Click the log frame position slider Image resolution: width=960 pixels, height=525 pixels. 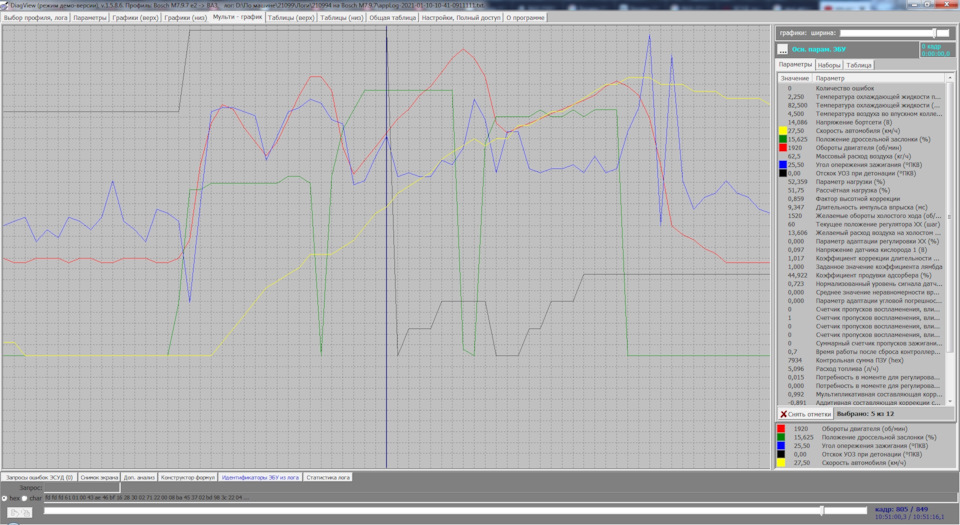click(x=456, y=510)
